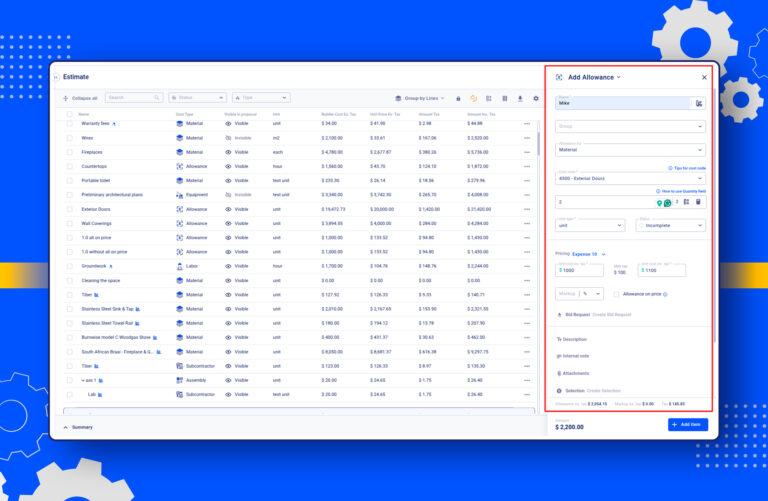The height and width of the screenshot is (501, 768).
Task: Click the catalog icon beside the Name field
Action: 699,103
